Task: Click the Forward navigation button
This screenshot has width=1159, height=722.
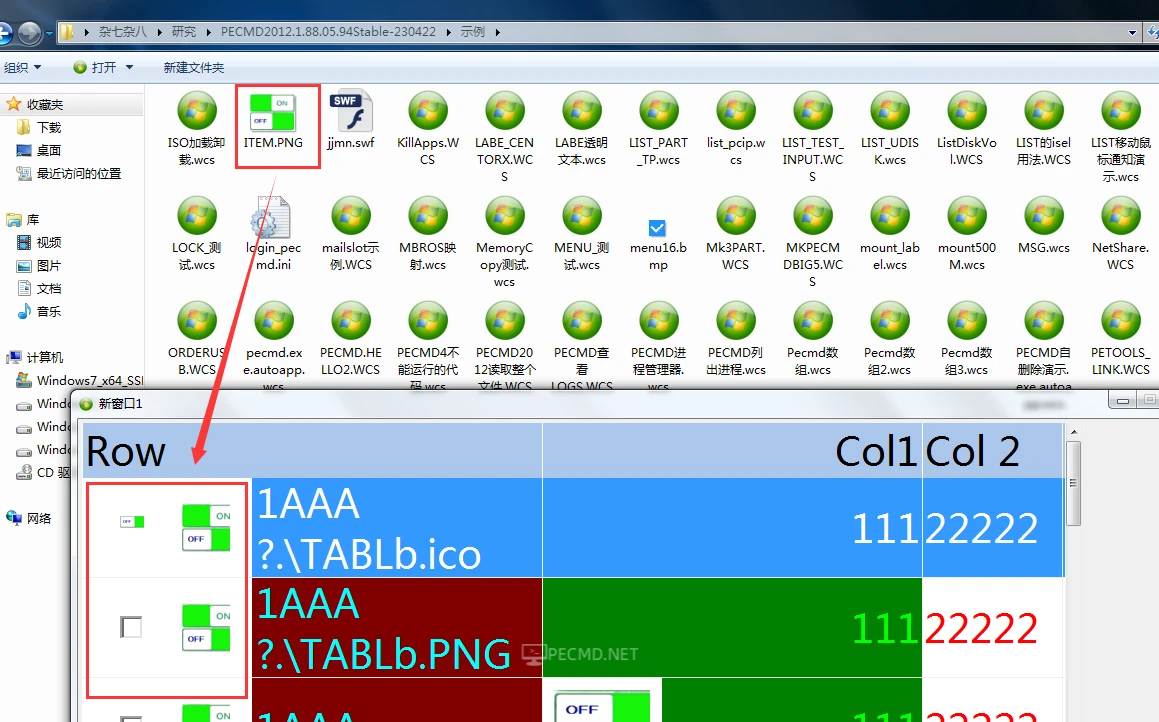Action: pyautogui.click(x=30, y=33)
